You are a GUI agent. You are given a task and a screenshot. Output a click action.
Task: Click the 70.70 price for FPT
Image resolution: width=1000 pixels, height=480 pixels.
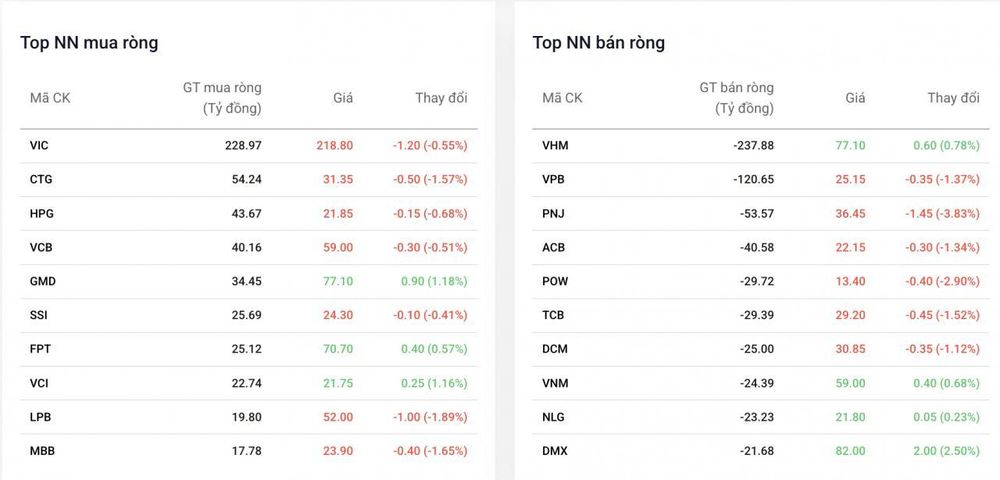click(338, 349)
